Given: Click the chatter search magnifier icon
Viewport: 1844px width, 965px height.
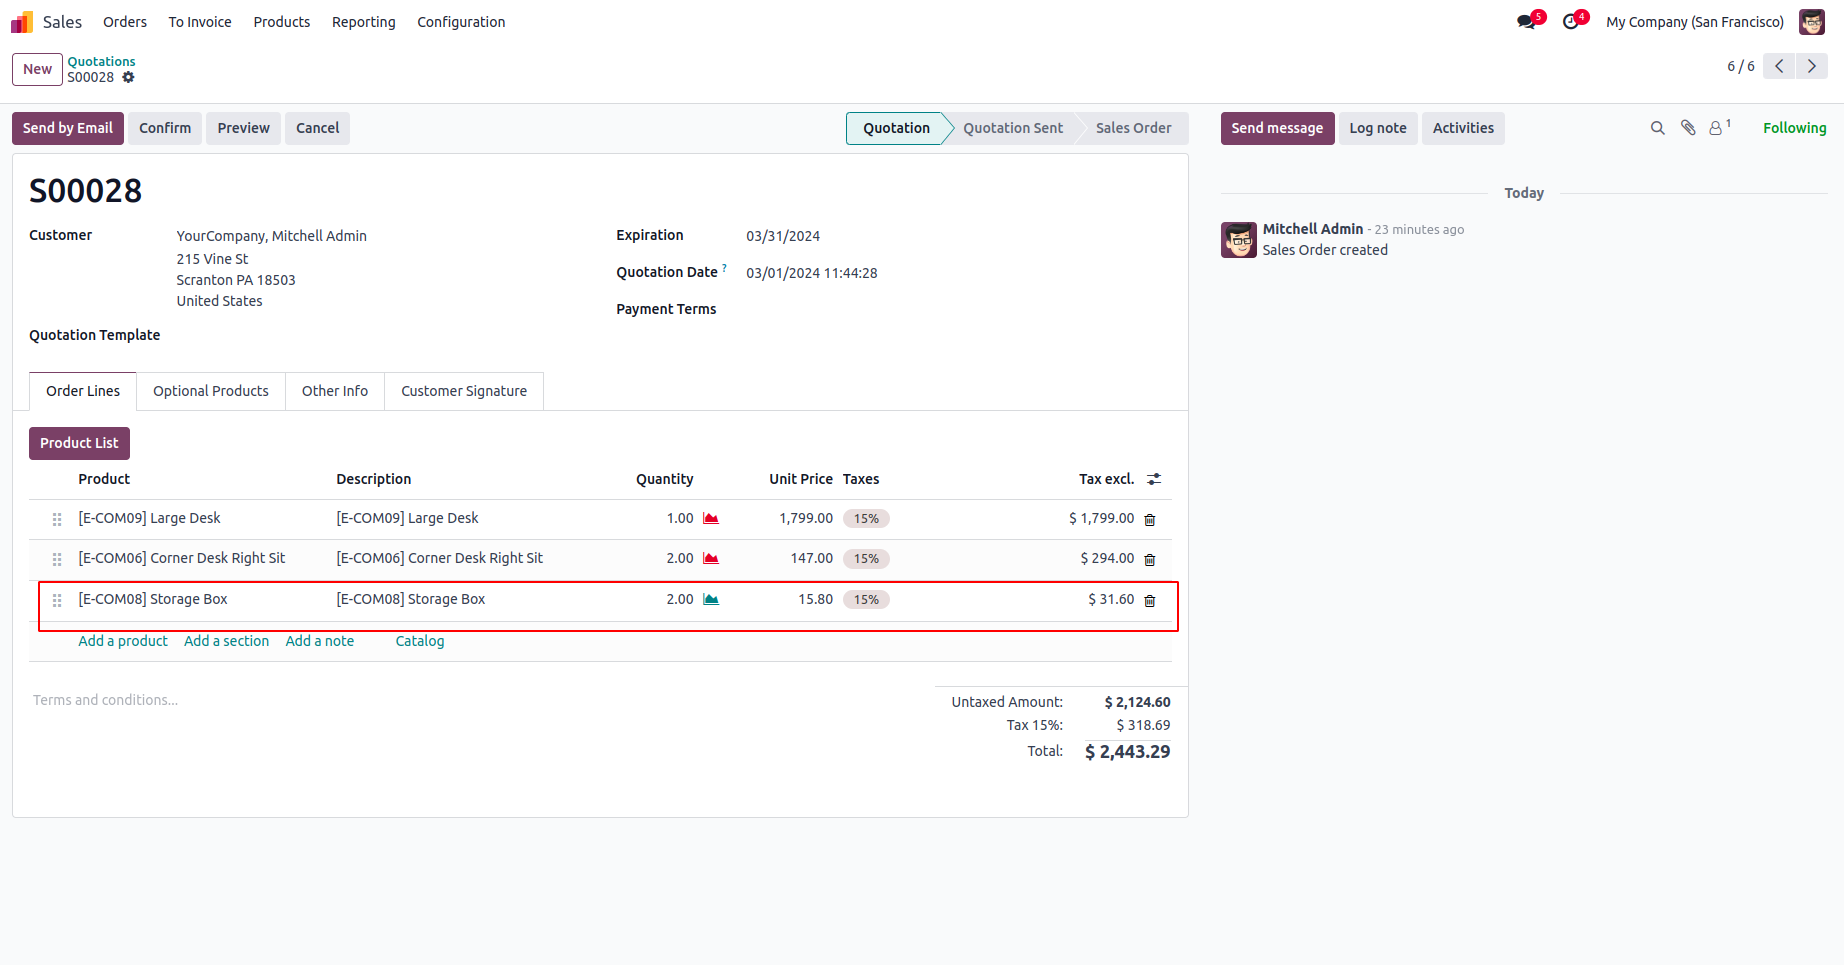Looking at the screenshot, I should (x=1657, y=128).
